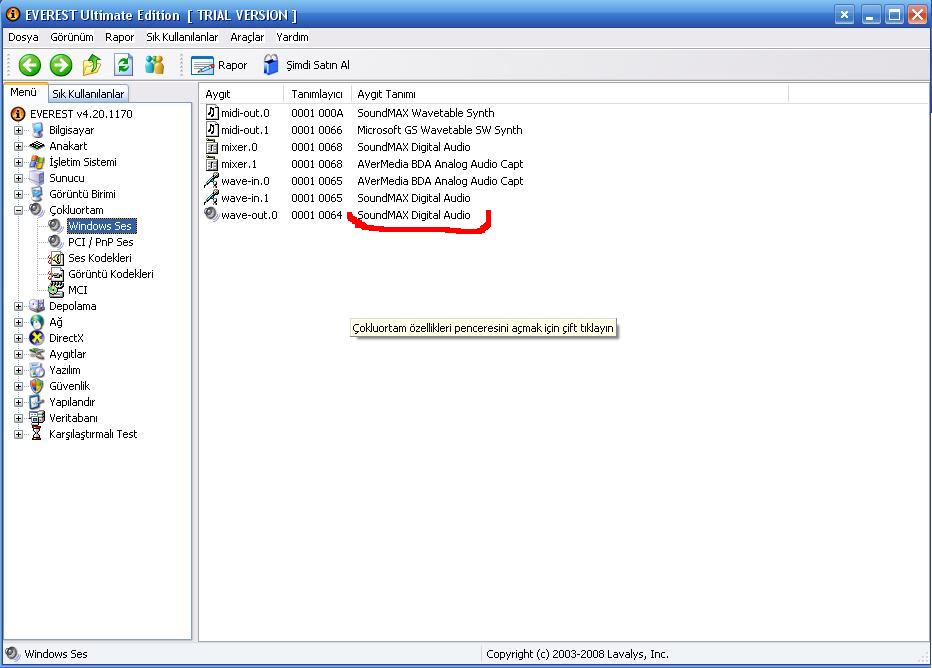Open the Görünüm menu
This screenshot has height=668, width=932.
point(72,37)
